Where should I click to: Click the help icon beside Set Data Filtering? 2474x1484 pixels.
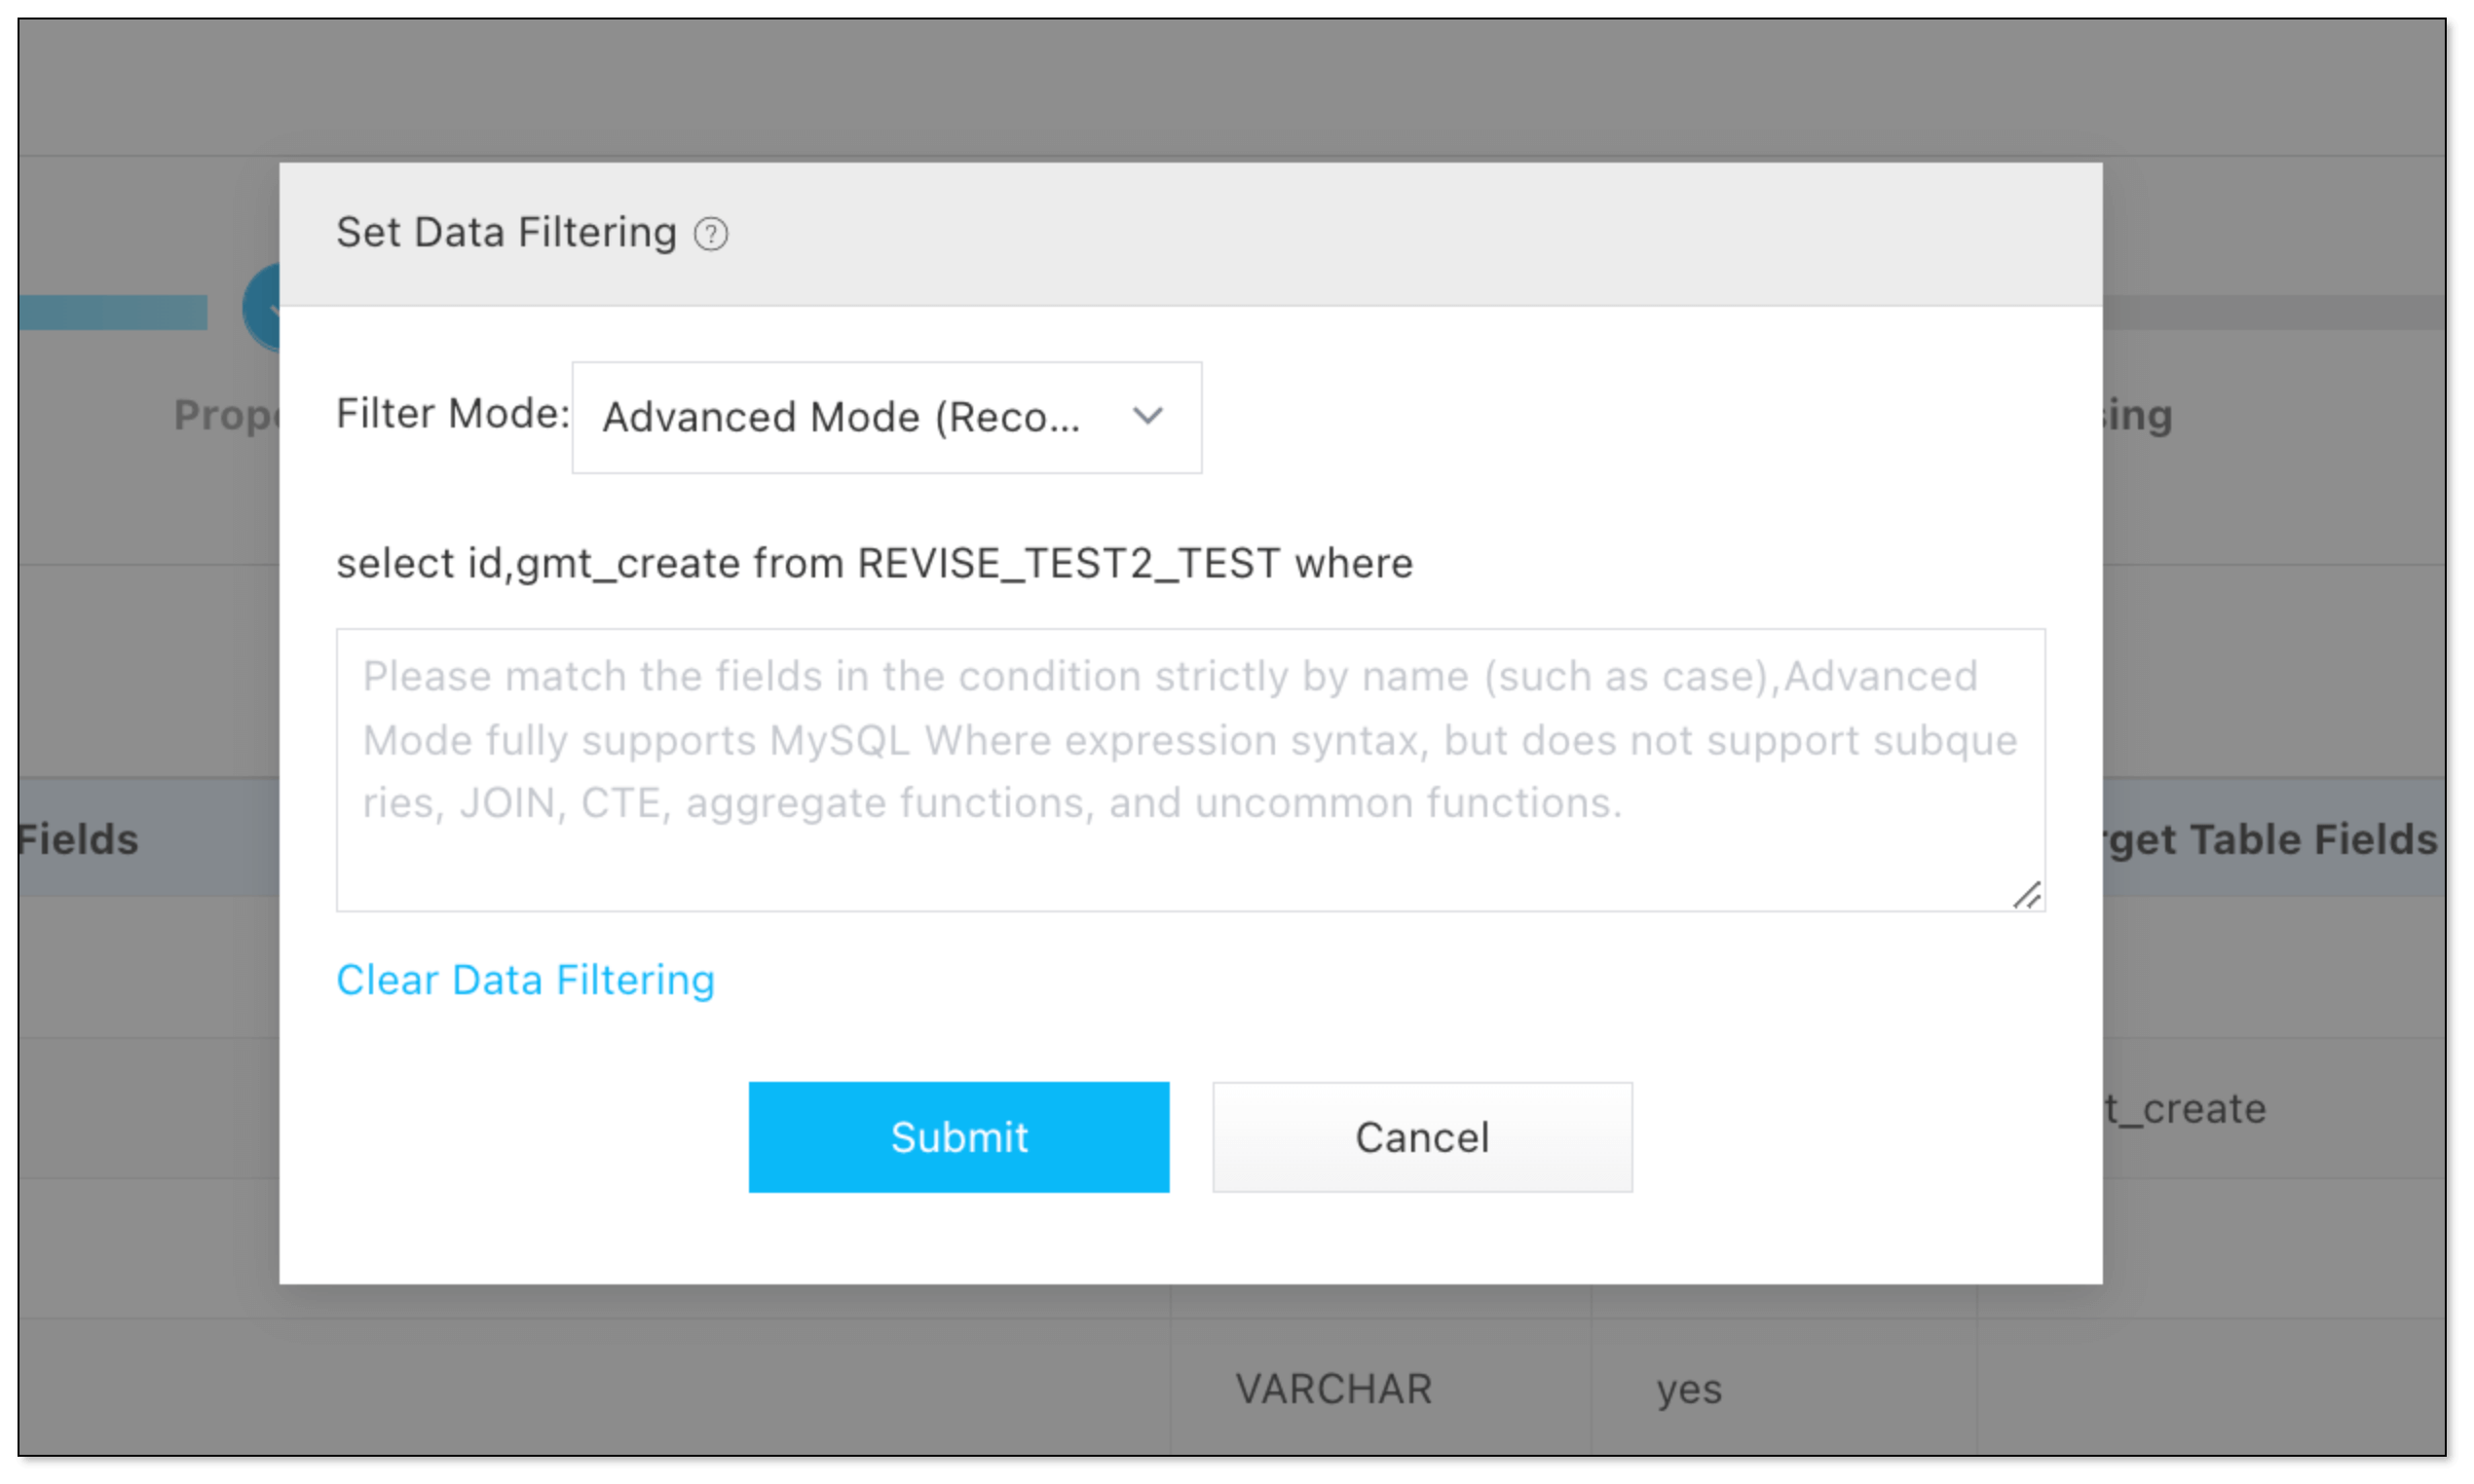click(x=711, y=234)
